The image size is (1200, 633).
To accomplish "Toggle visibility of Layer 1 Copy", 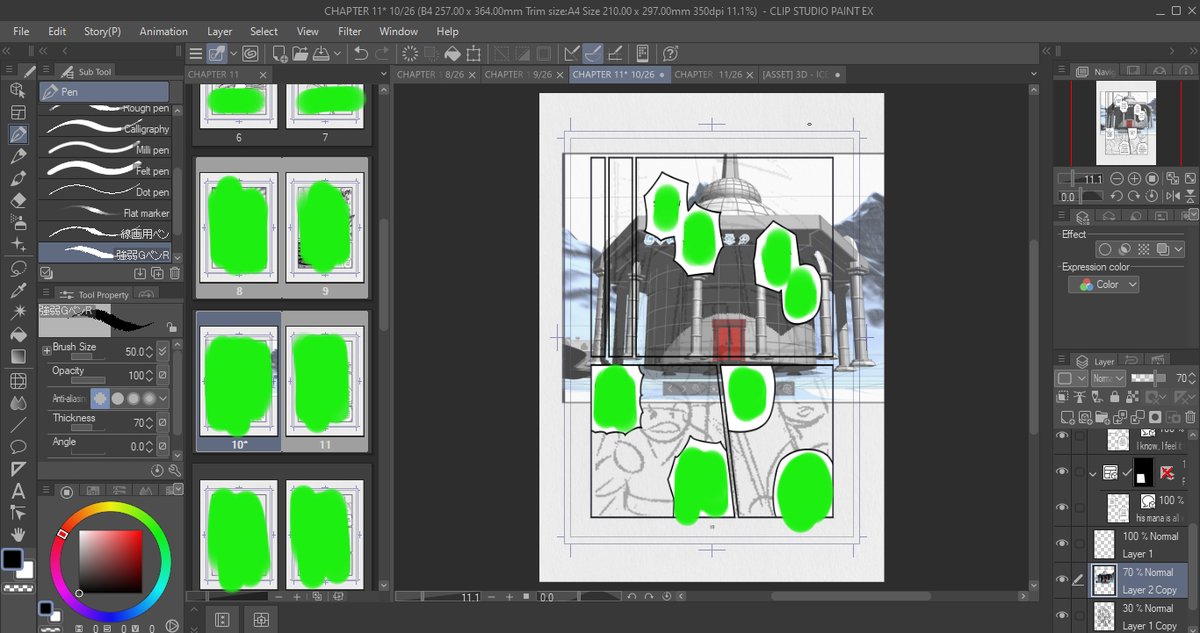I will coord(1063,616).
